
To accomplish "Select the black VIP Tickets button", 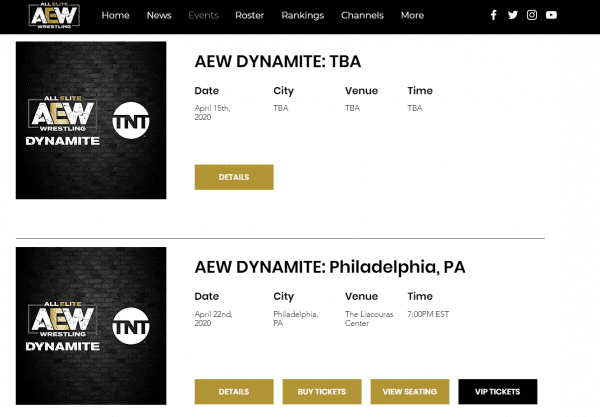I will 497,392.
